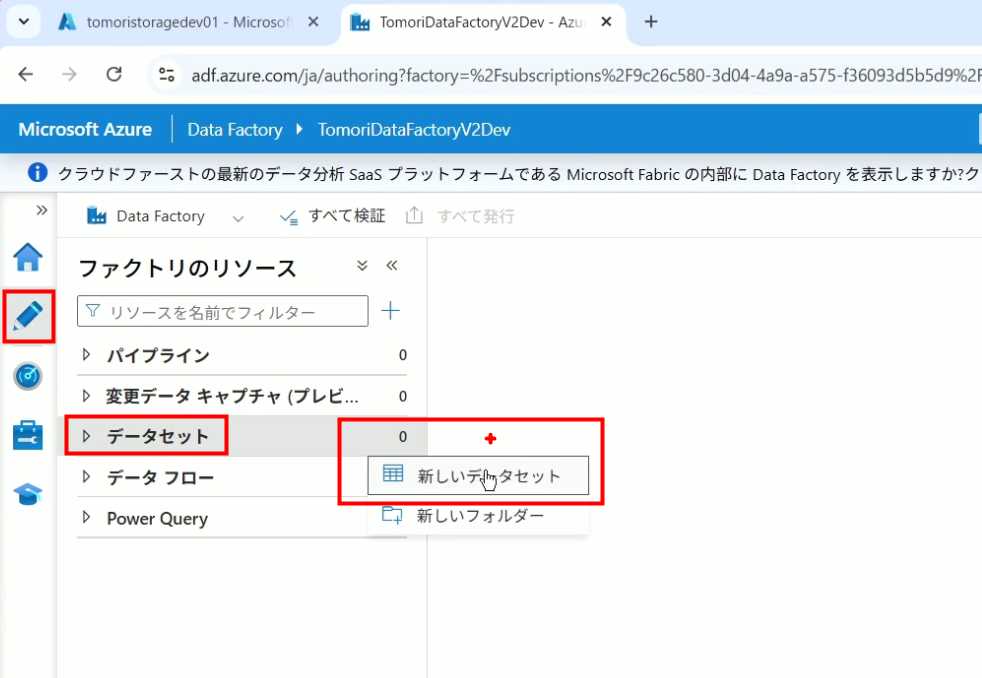982x678 pixels.
Task: Expand all resources with double down chevron
Action: (362, 266)
